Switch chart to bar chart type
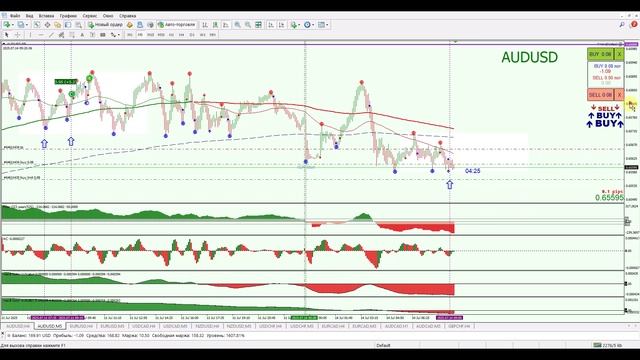This screenshot has width=640, height=360. click(205, 25)
